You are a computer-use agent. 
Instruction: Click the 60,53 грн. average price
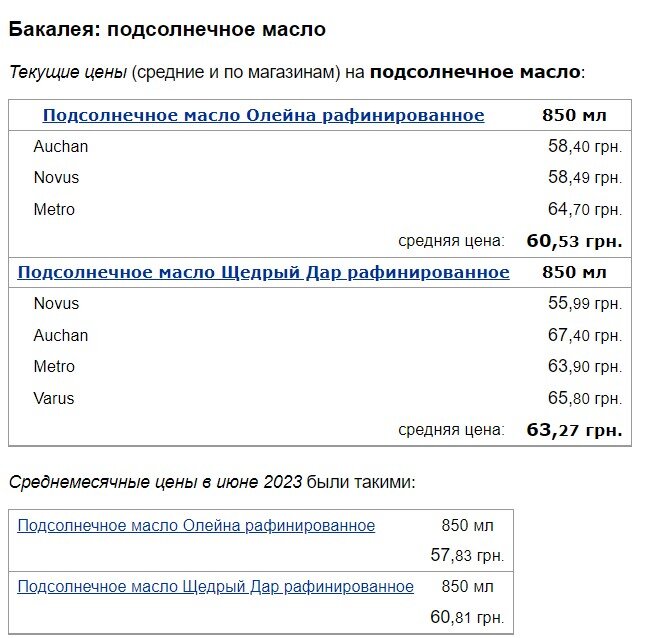point(574,241)
